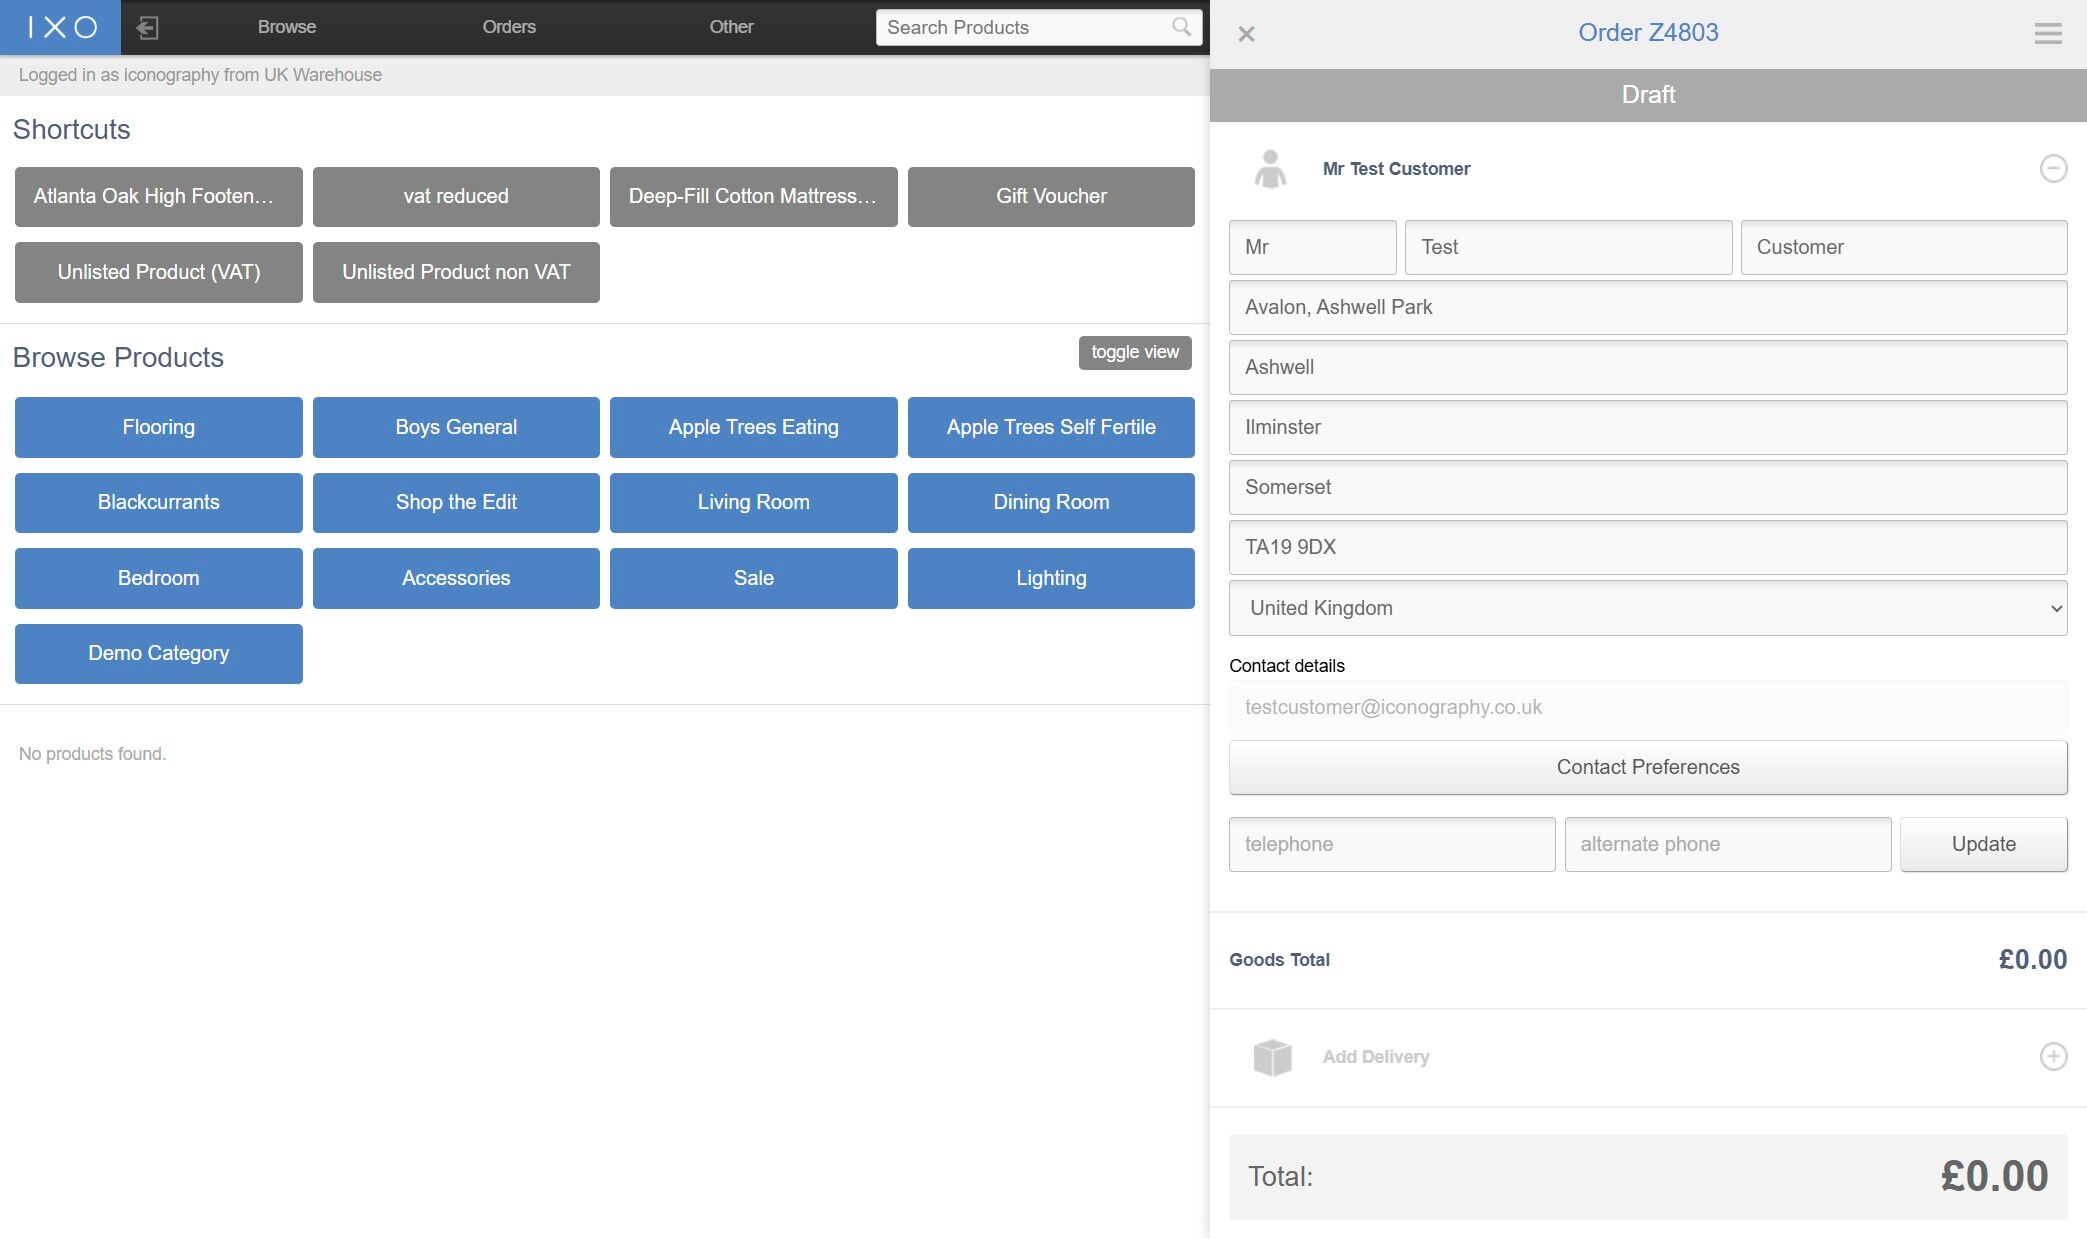This screenshot has height=1239, width=2087.
Task: Click the IXO logo
Action: [60, 27]
